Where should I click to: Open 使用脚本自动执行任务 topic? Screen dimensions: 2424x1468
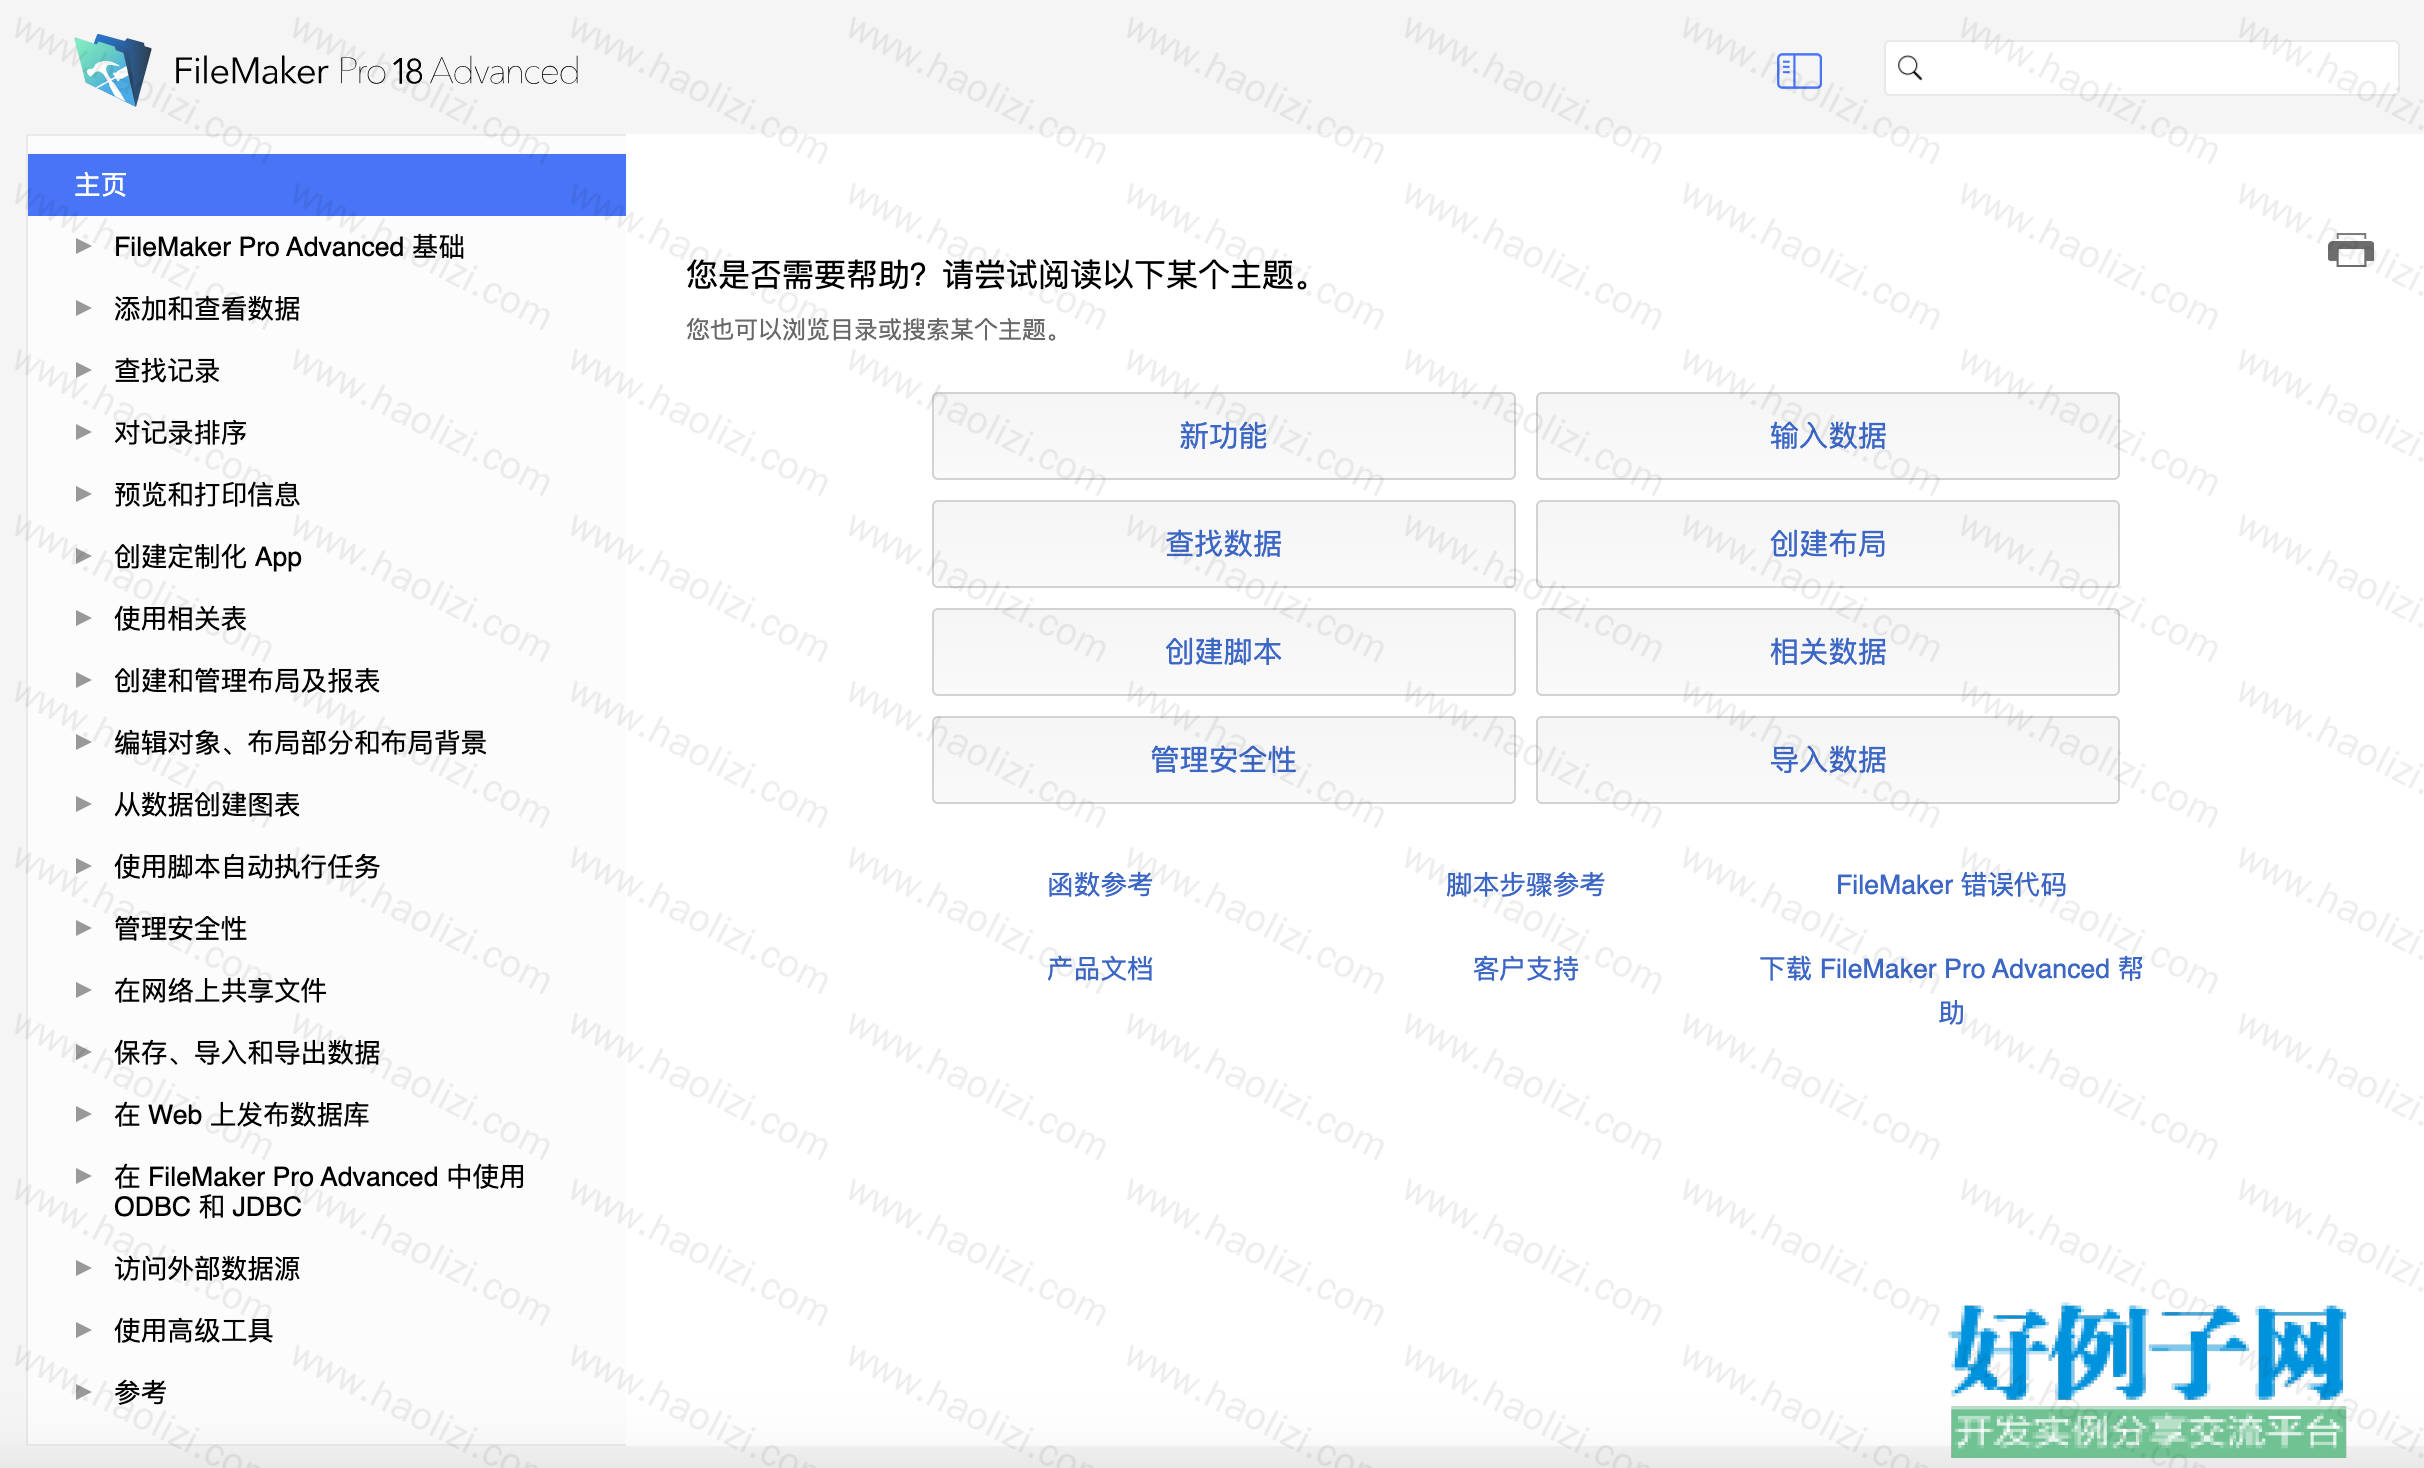coord(247,867)
